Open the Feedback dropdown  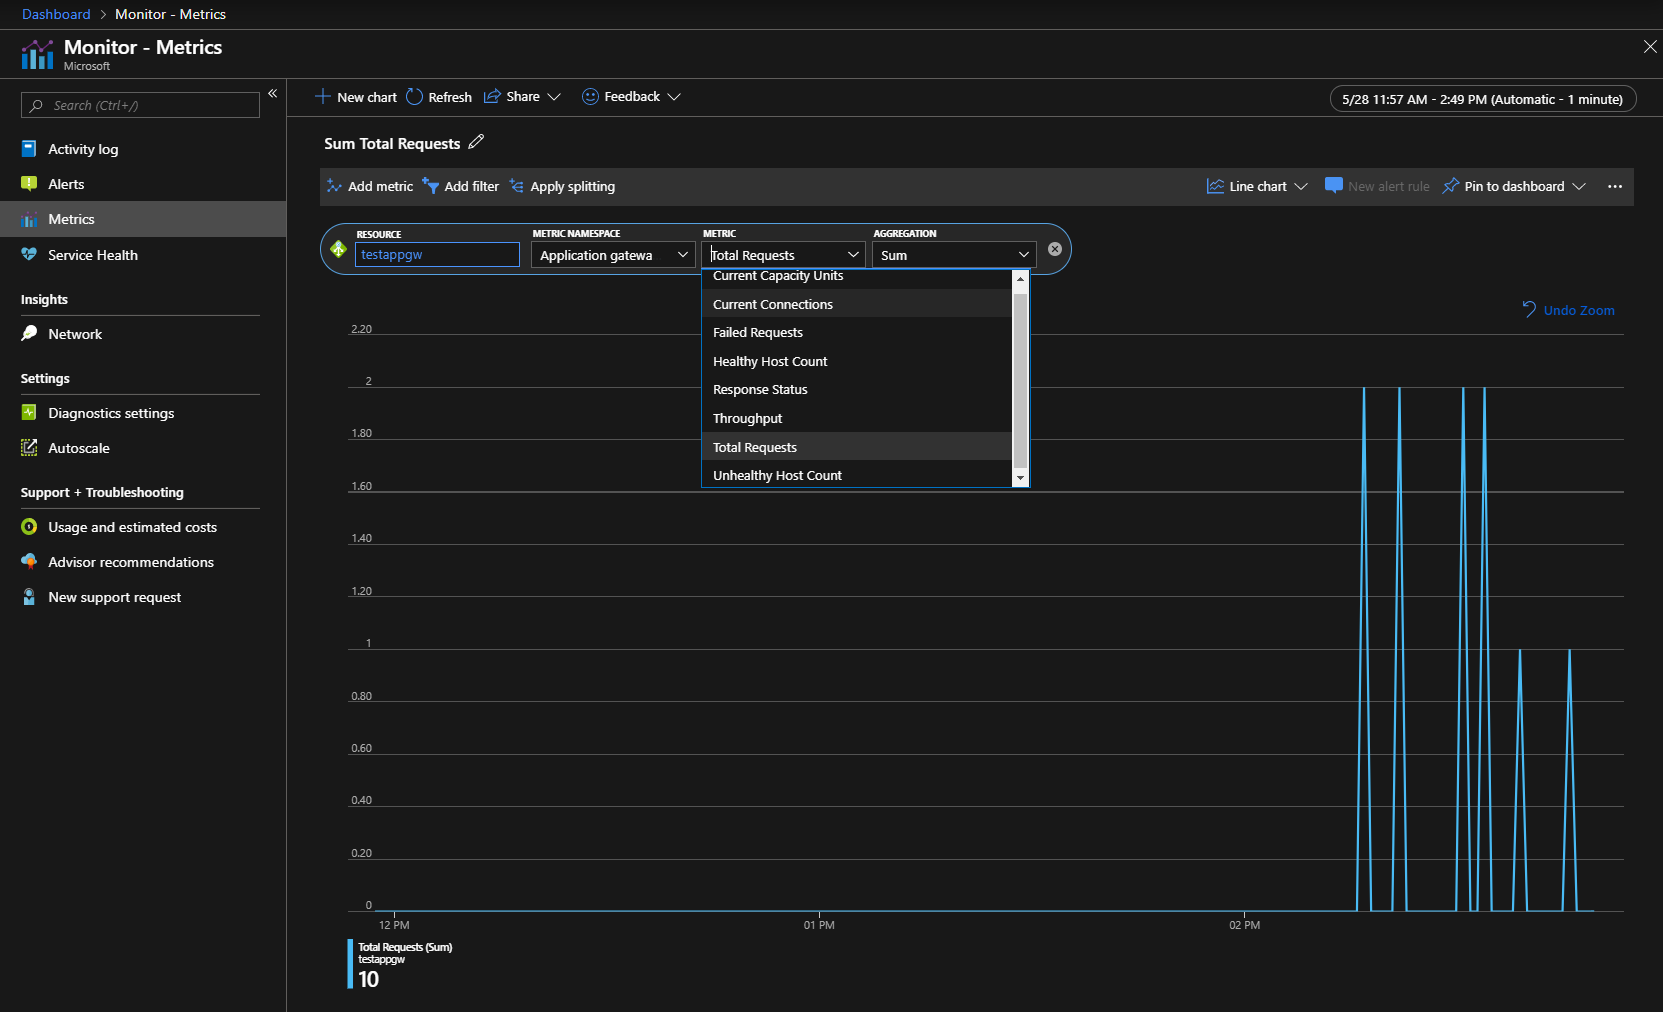click(631, 97)
